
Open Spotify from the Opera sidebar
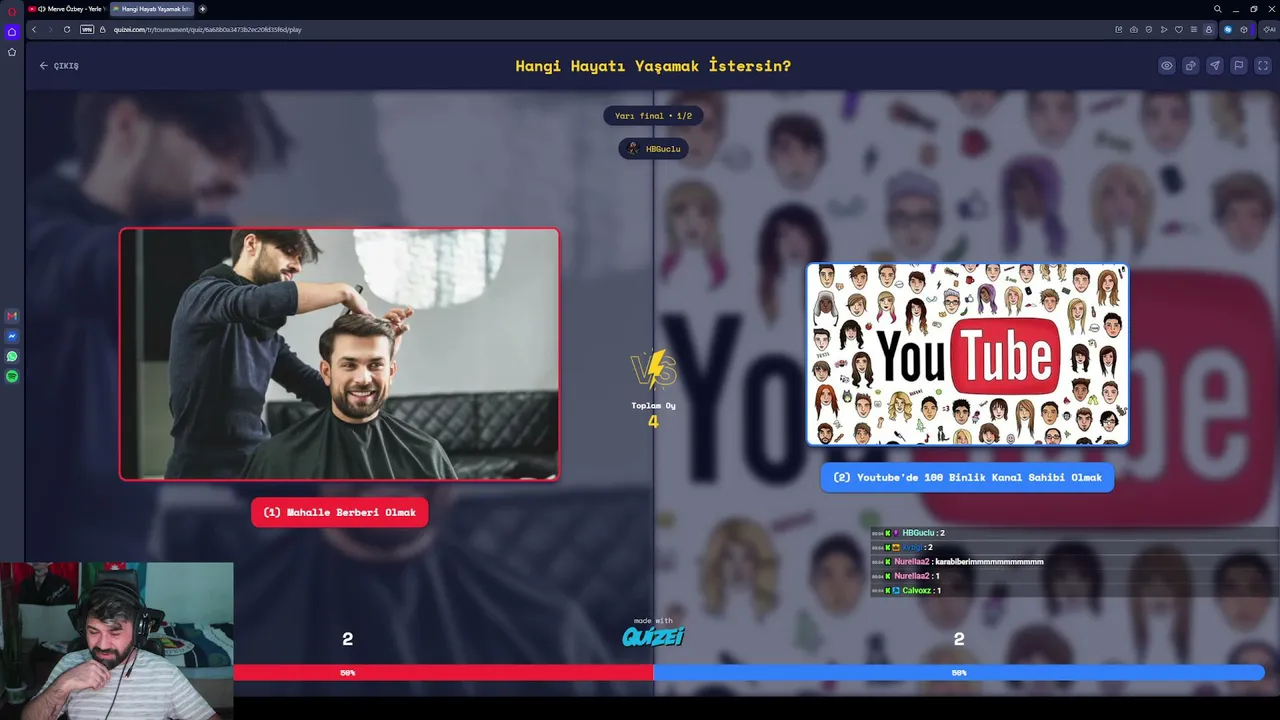click(12, 376)
